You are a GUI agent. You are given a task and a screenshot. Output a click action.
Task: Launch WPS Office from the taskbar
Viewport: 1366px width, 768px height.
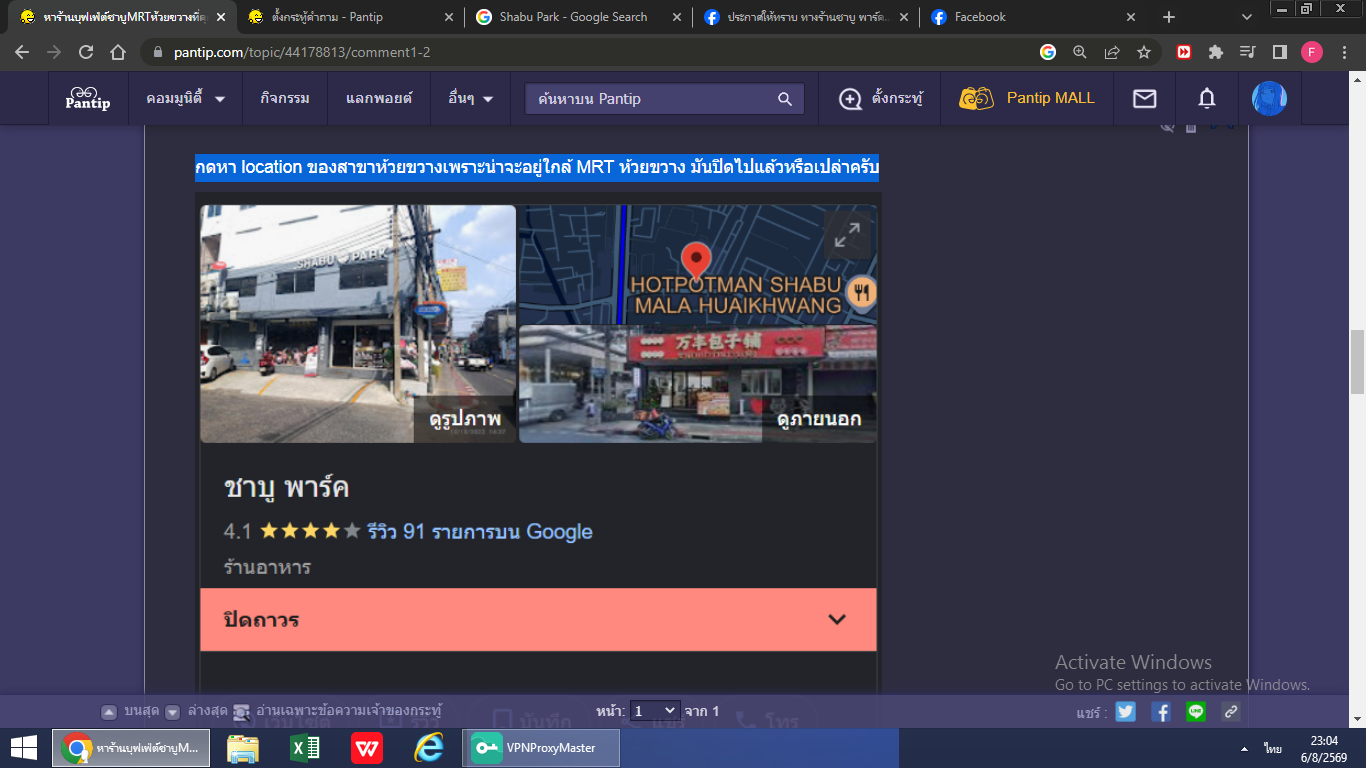click(x=367, y=748)
